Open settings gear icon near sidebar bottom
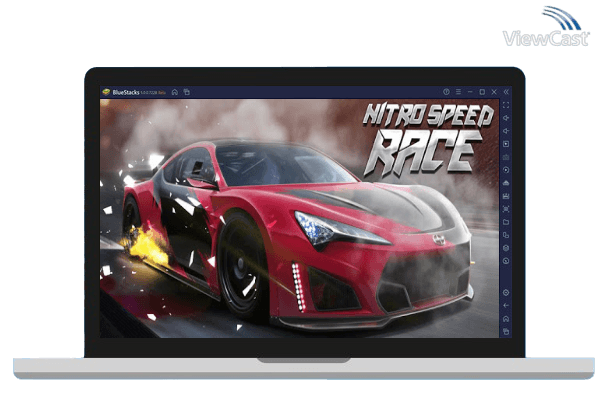Viewport: 602px width, 414px height. [506, 293]
